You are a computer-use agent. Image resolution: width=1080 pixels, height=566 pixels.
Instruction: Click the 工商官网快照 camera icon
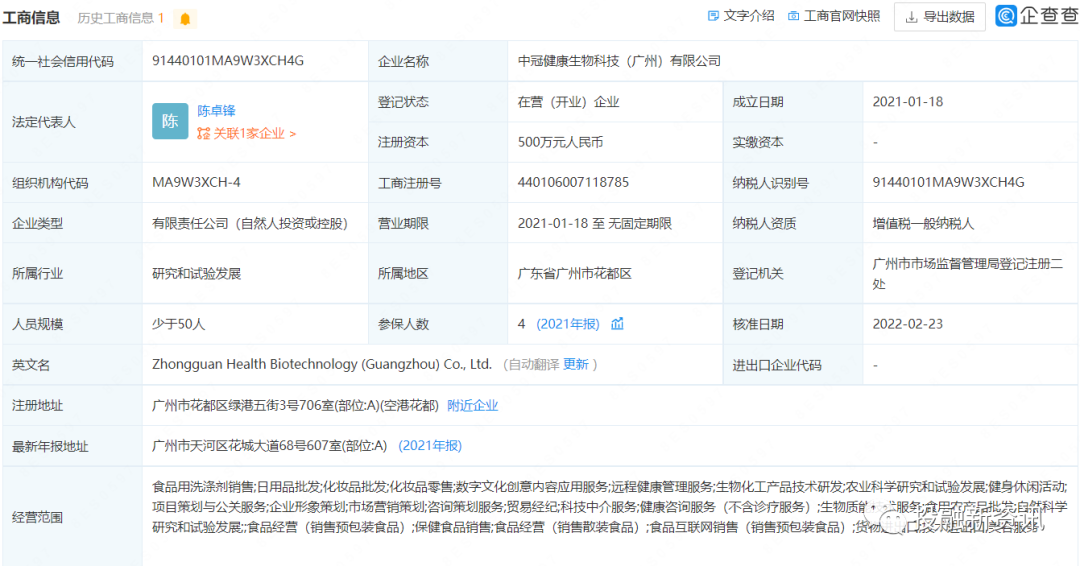pos(793,16)
